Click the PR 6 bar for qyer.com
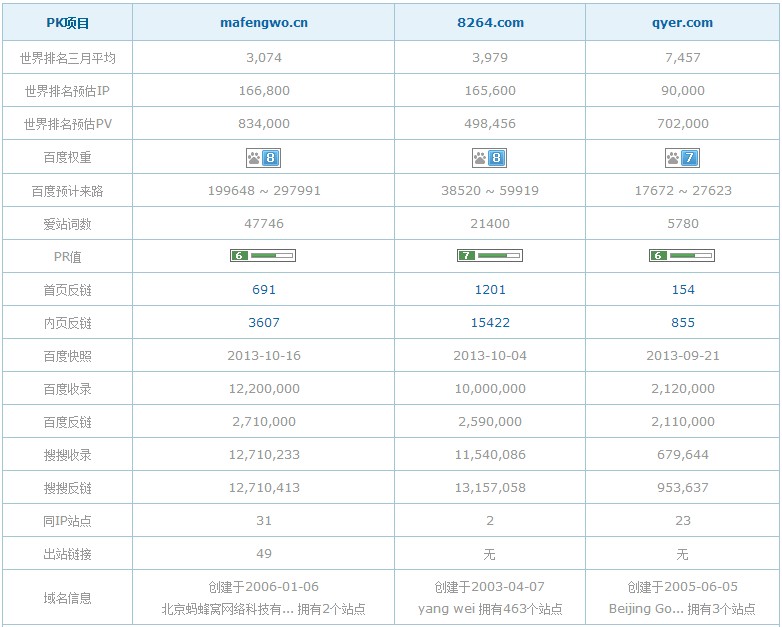The image size is (782, 627). point(682,255)
